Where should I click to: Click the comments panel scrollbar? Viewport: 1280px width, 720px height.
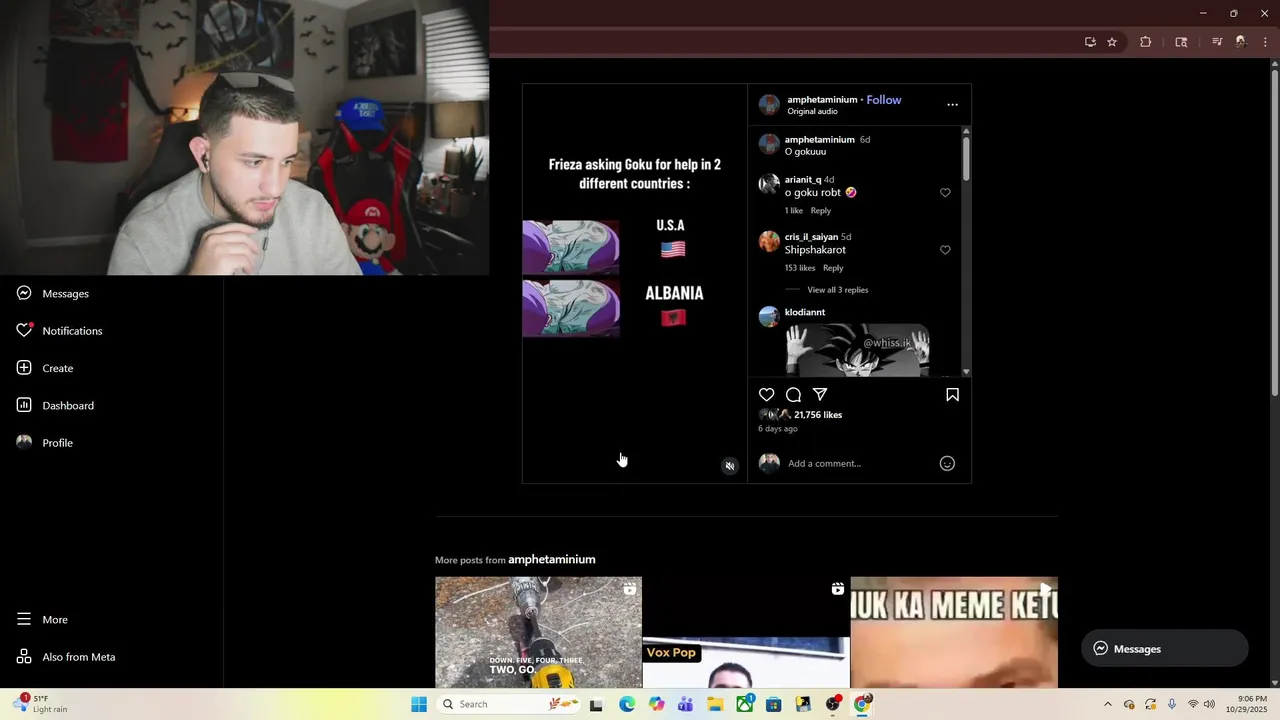pyautogui.click(x=966, y=158)
